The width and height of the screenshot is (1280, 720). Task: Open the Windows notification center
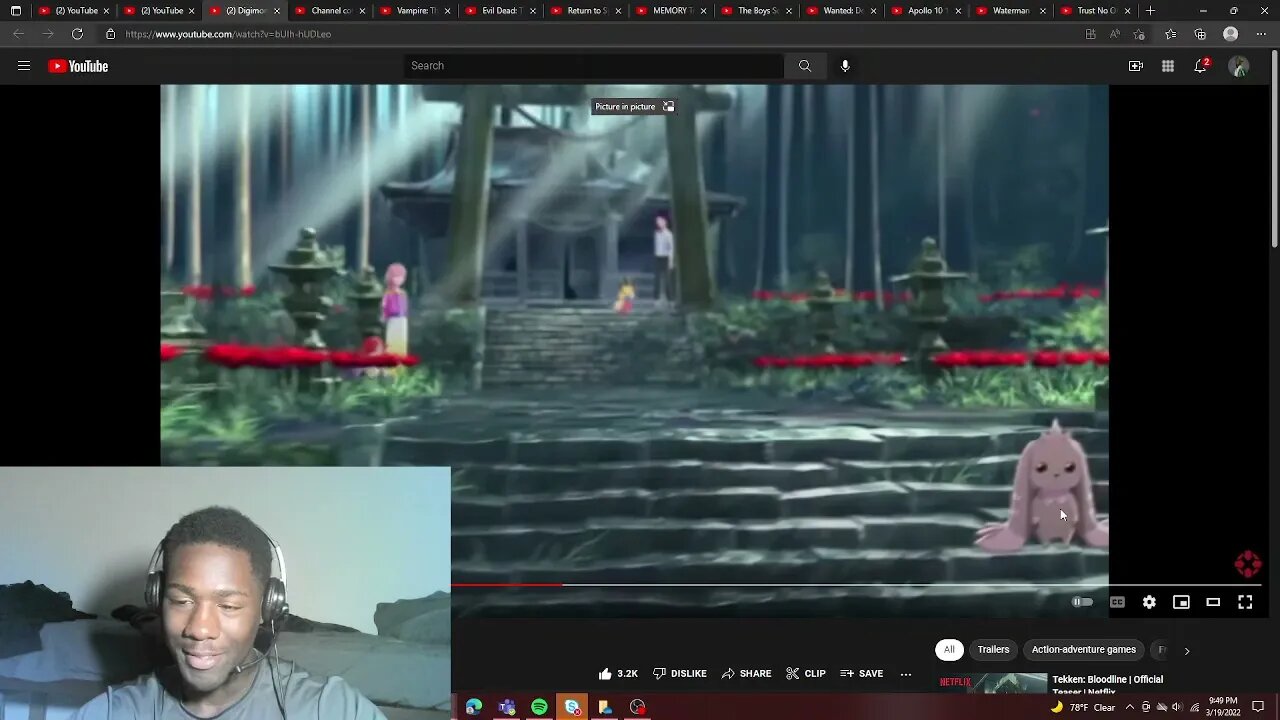(1258, 707)
